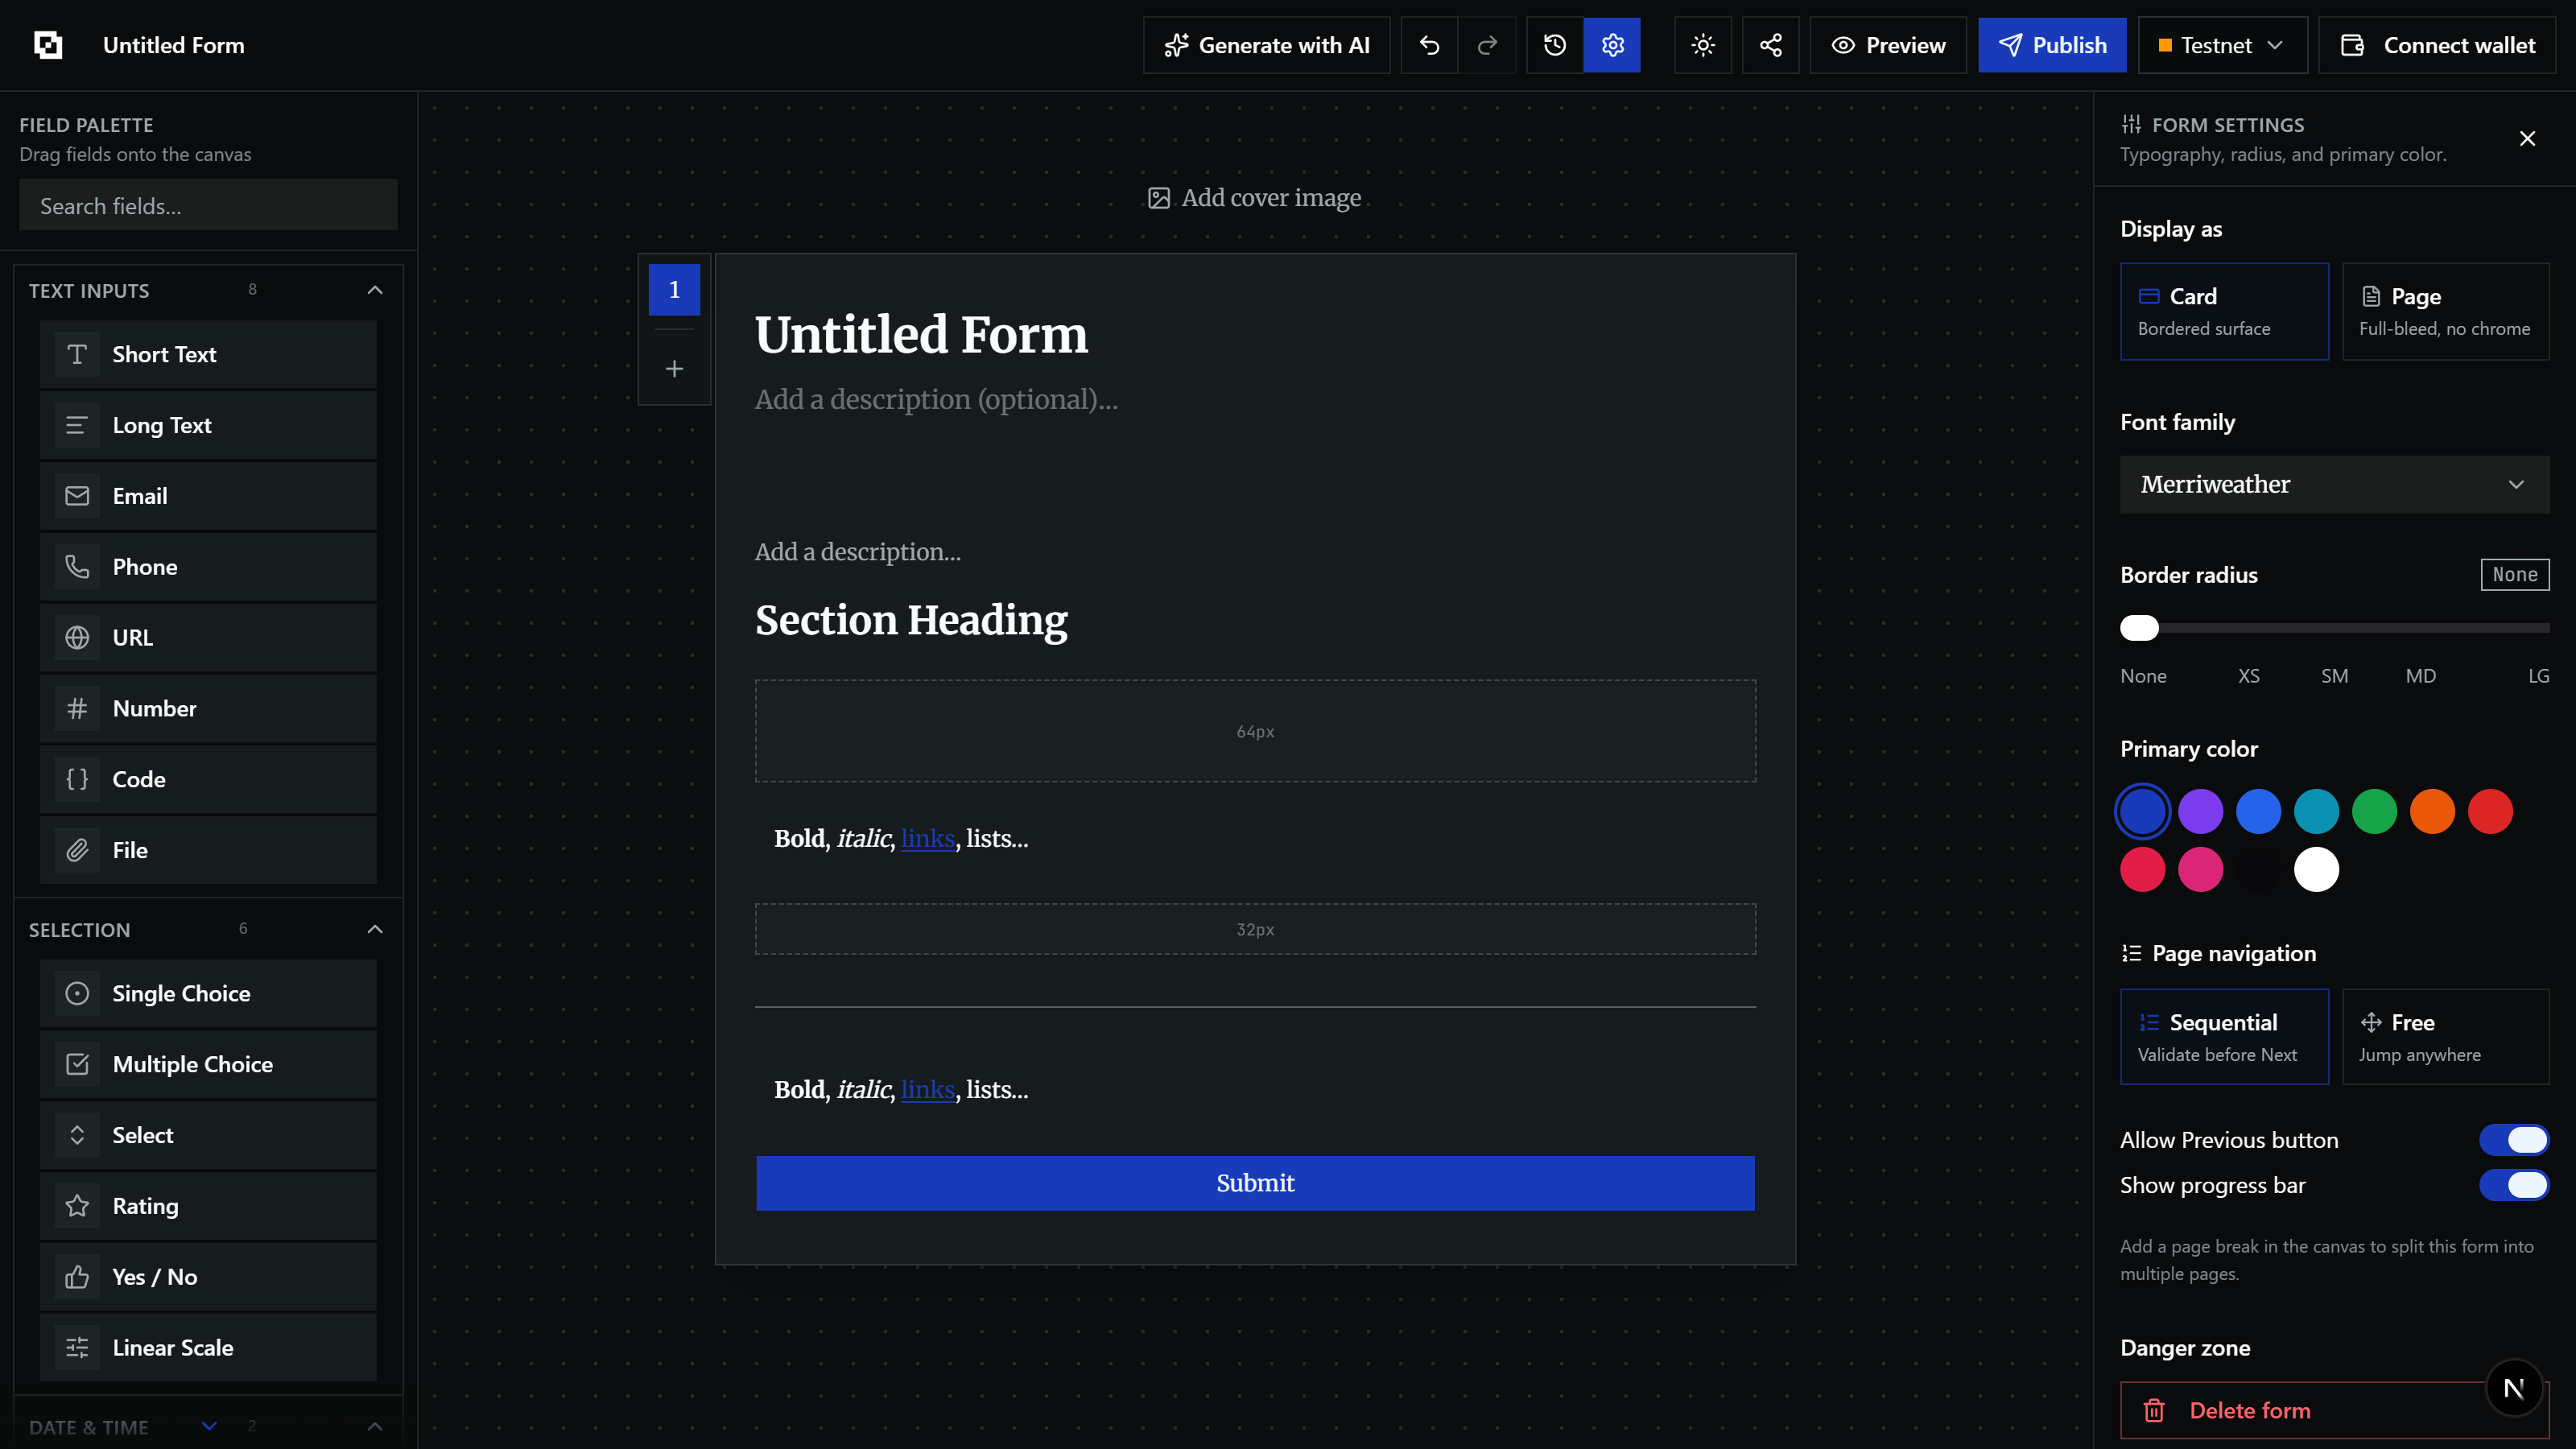Toggle the form settings gear icon
The image size is (2576, 1449).
1612,45
